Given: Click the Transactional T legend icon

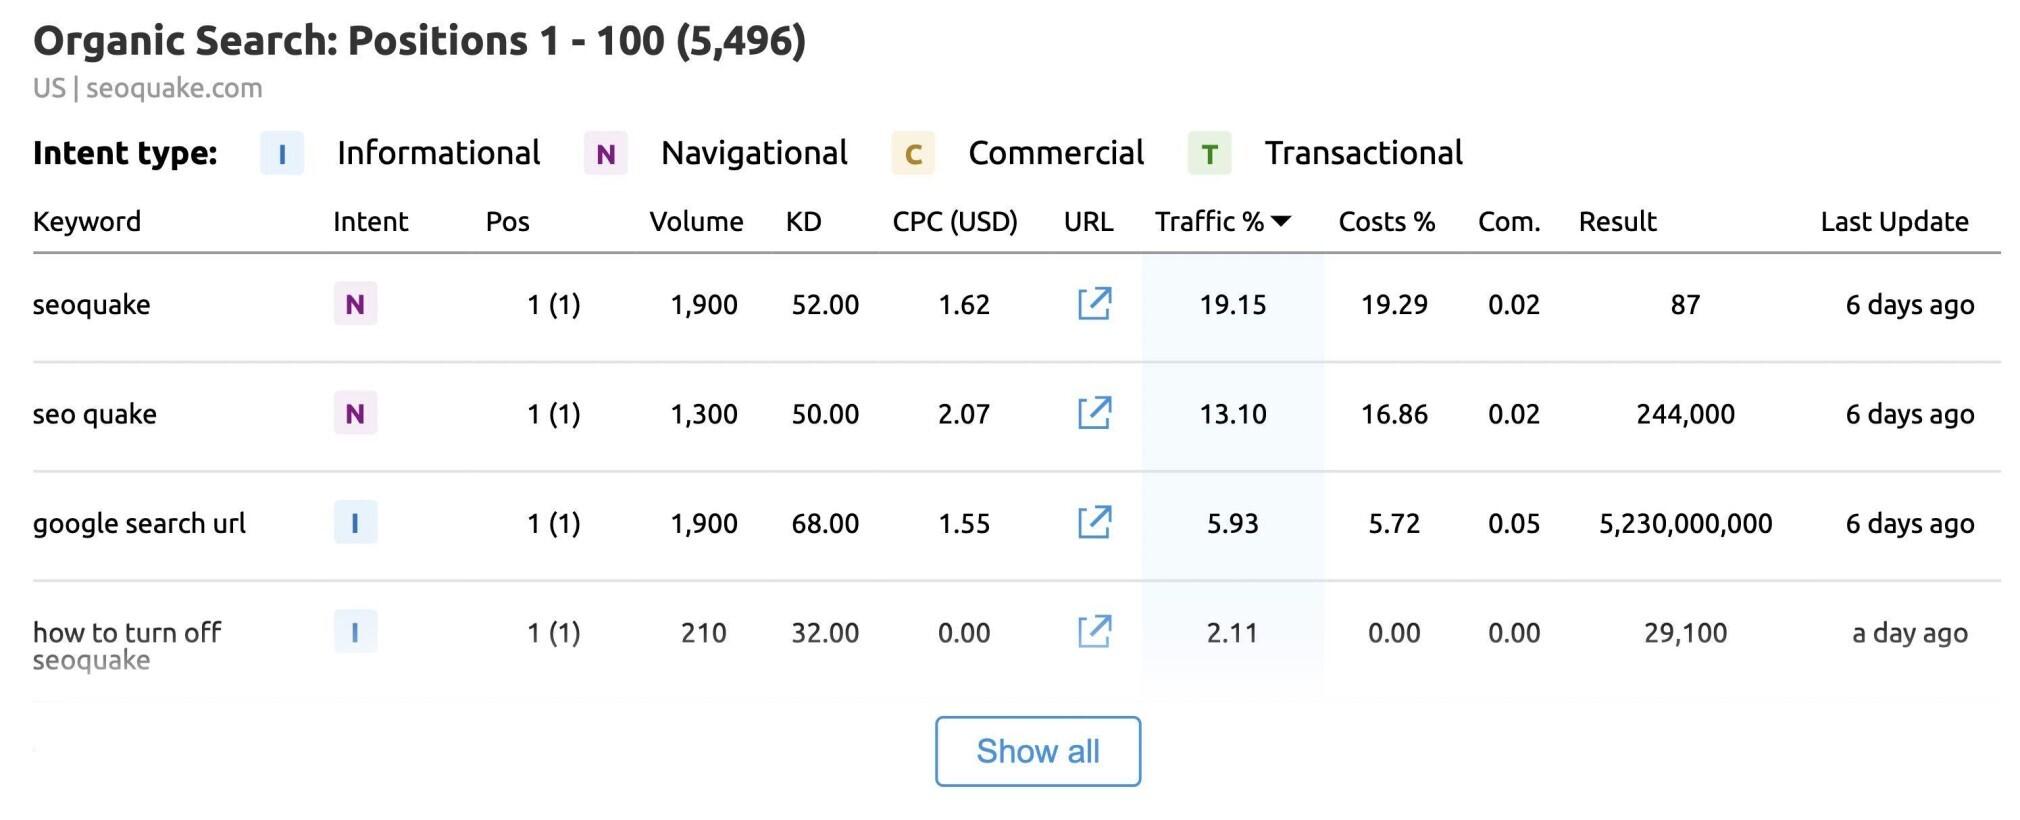Looking at the screenshot, I should coord(1209,153).
